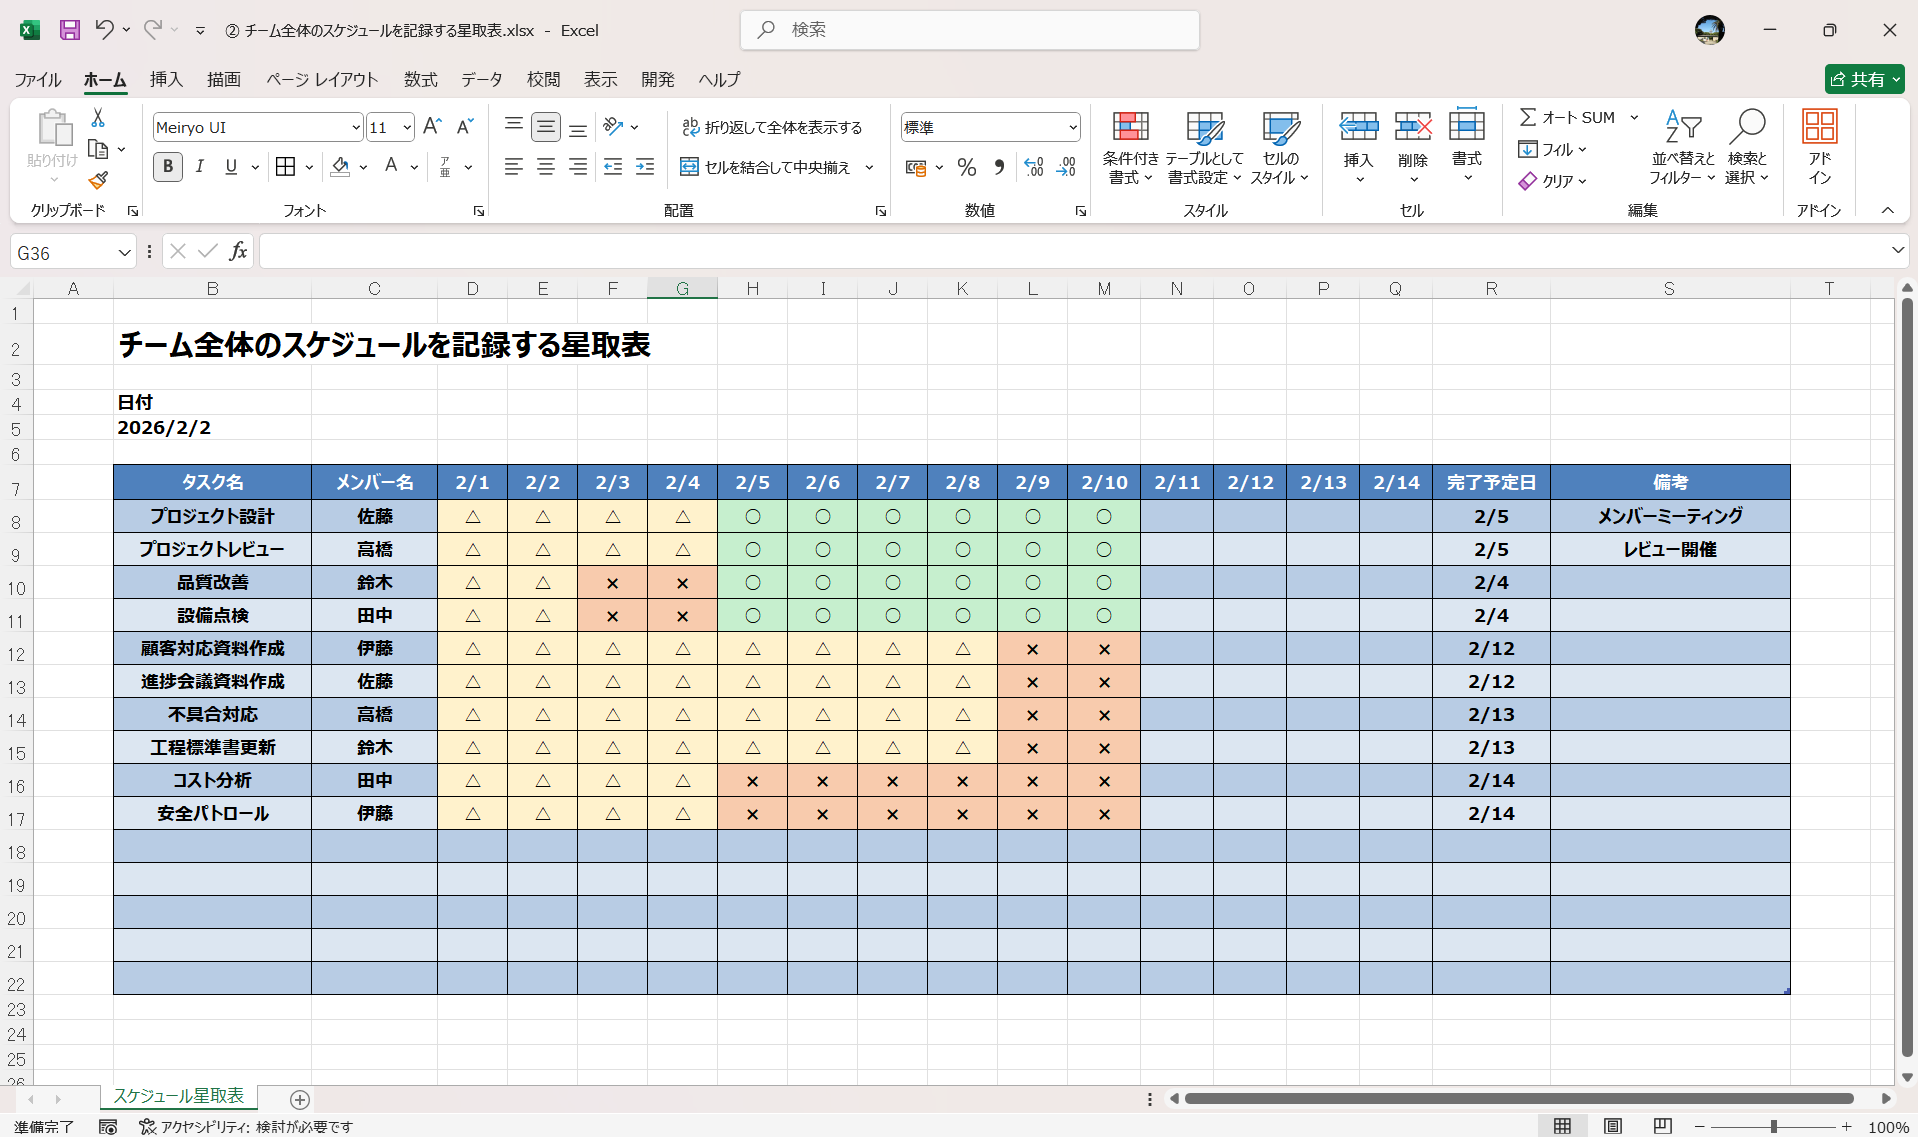The height and width of the screenshot is (1137, 1918).
Task: Open the 条件付き書式 (Conditional Formatting) menu
Action: point(1130,148)
